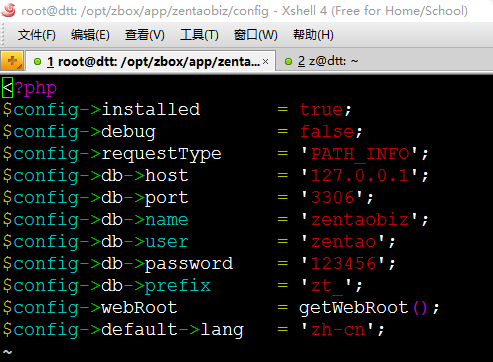
Task: Click the 'PATH_INFO' value
Action: [x=360, y=154]
